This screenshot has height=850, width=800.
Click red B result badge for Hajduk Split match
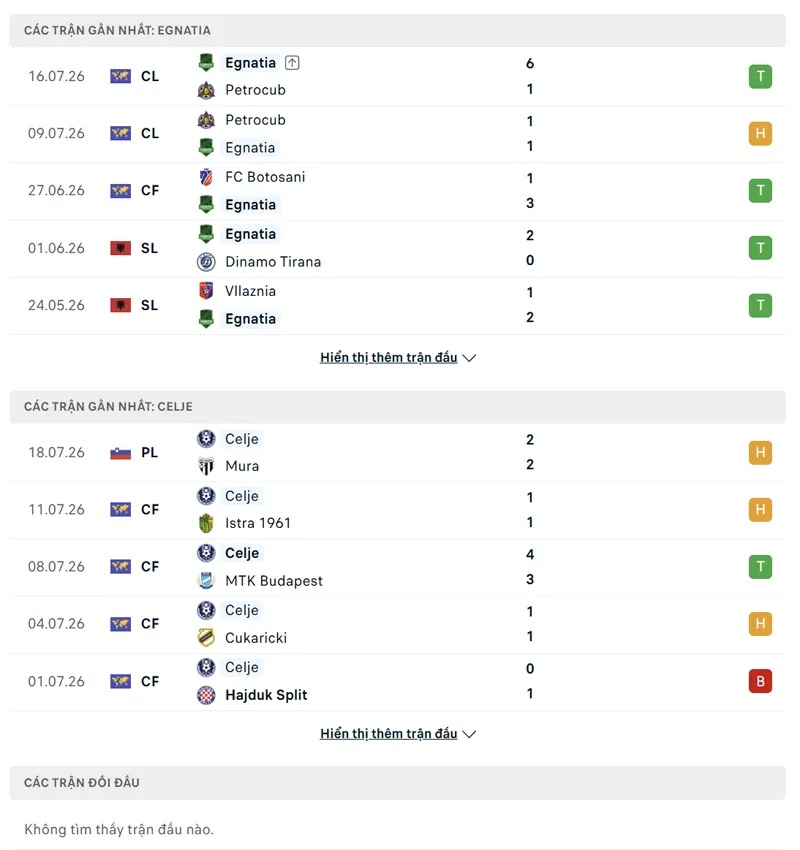pos(760,681)
